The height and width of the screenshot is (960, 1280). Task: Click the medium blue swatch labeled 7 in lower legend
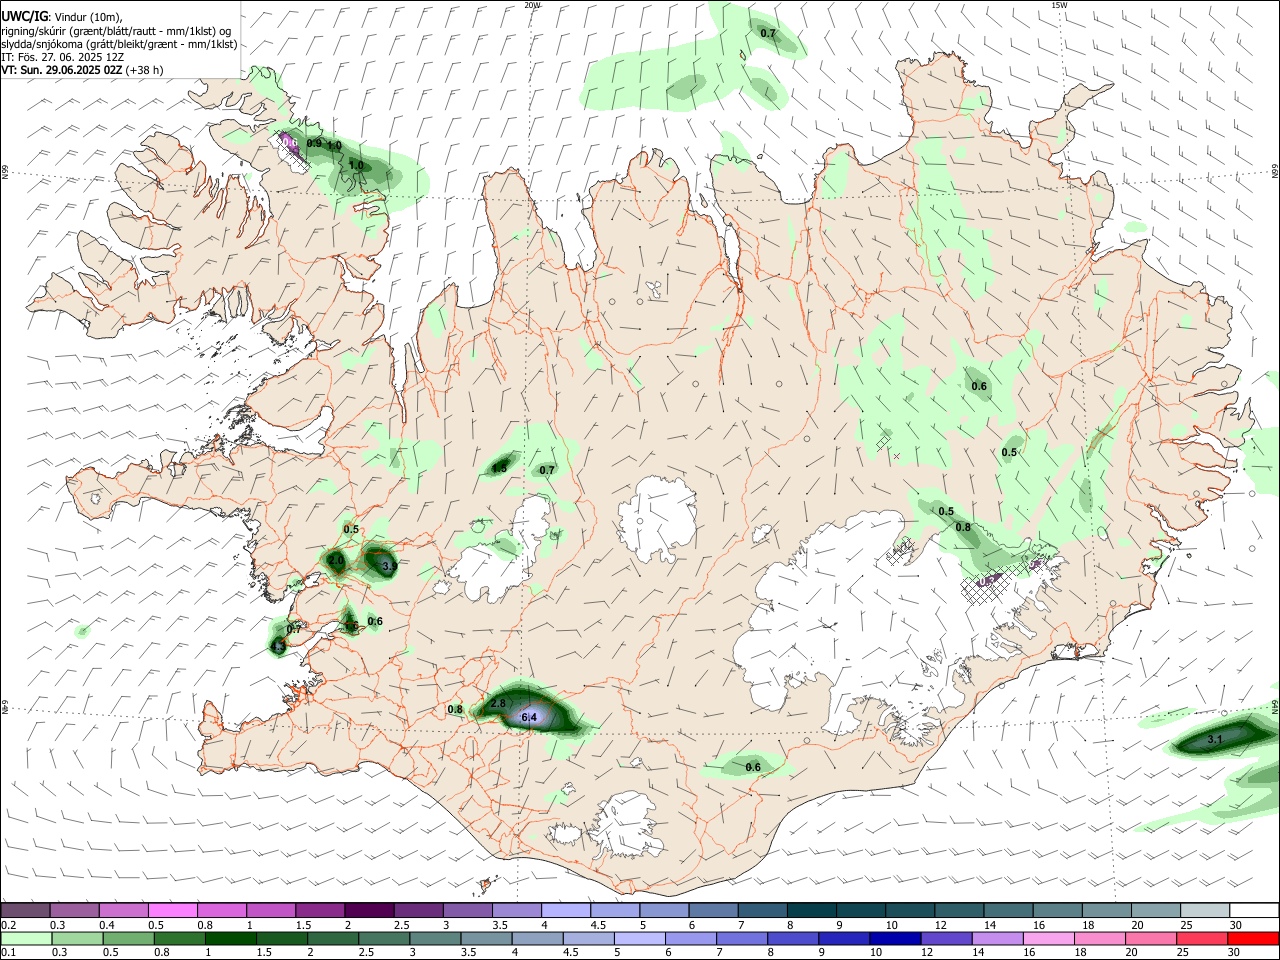(x=740, y=938)
